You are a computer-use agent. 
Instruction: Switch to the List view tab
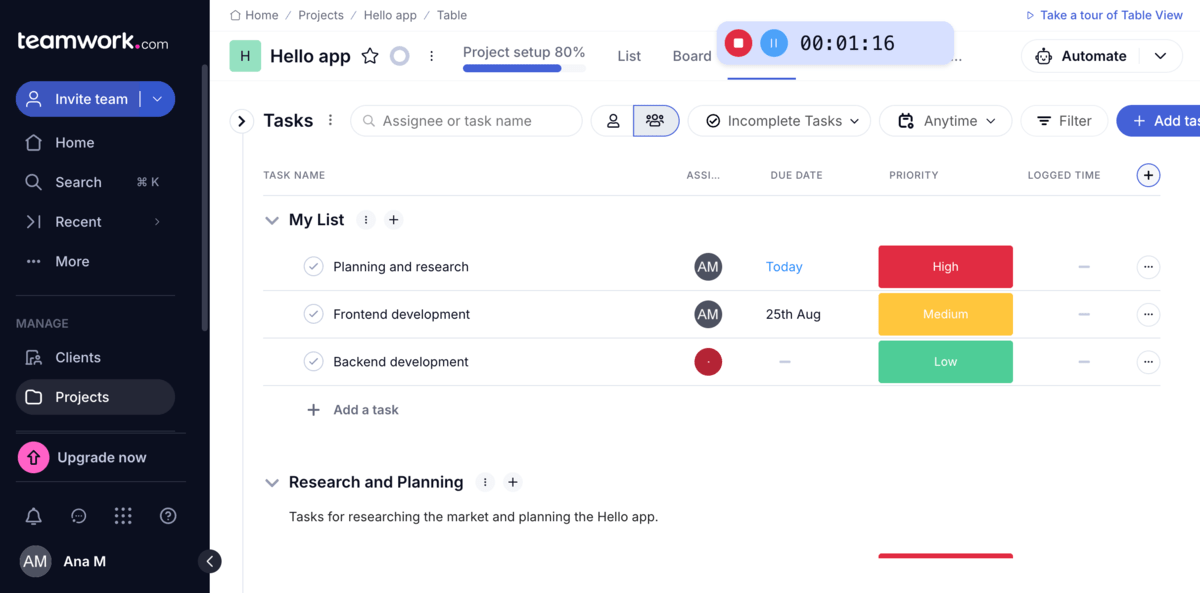click(629, 56)
